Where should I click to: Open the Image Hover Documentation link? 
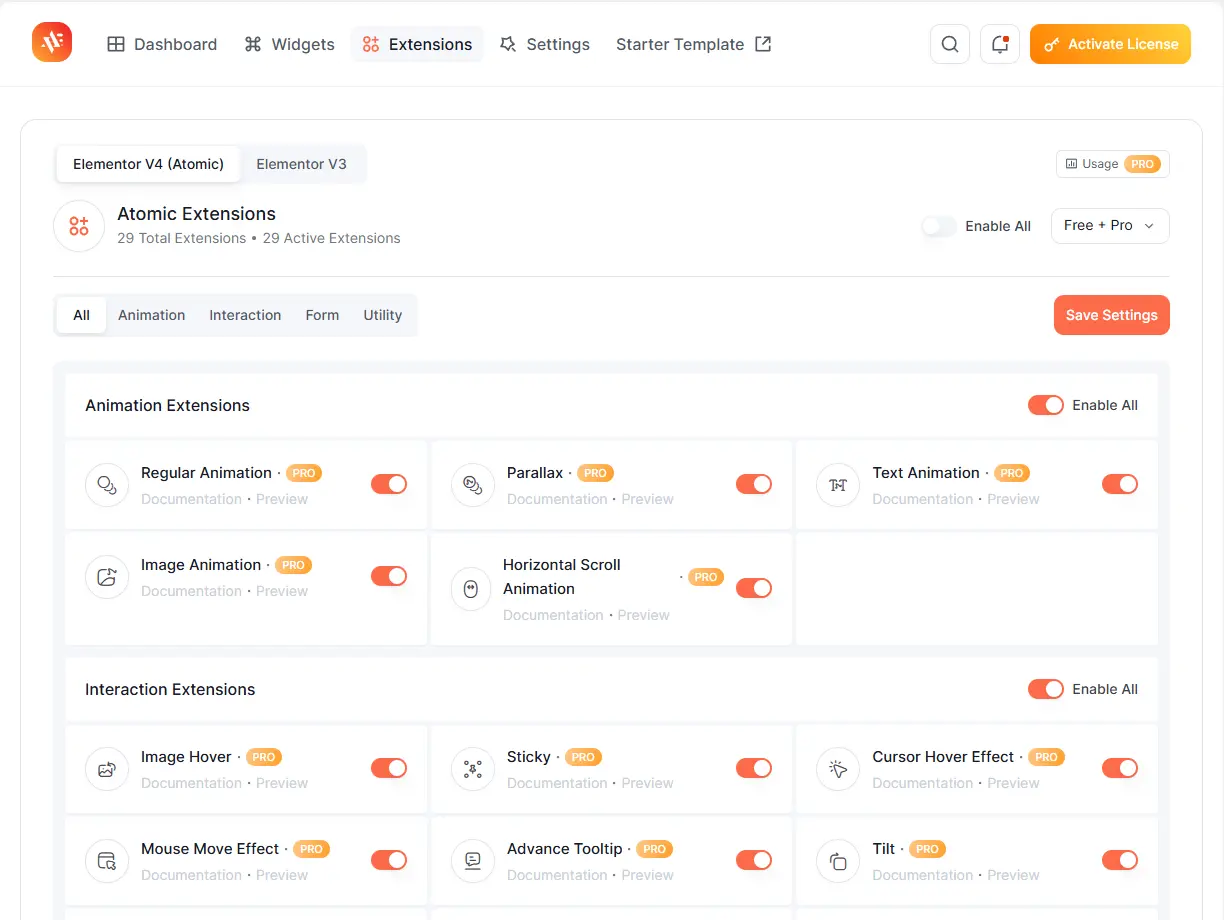pos(191,783)
